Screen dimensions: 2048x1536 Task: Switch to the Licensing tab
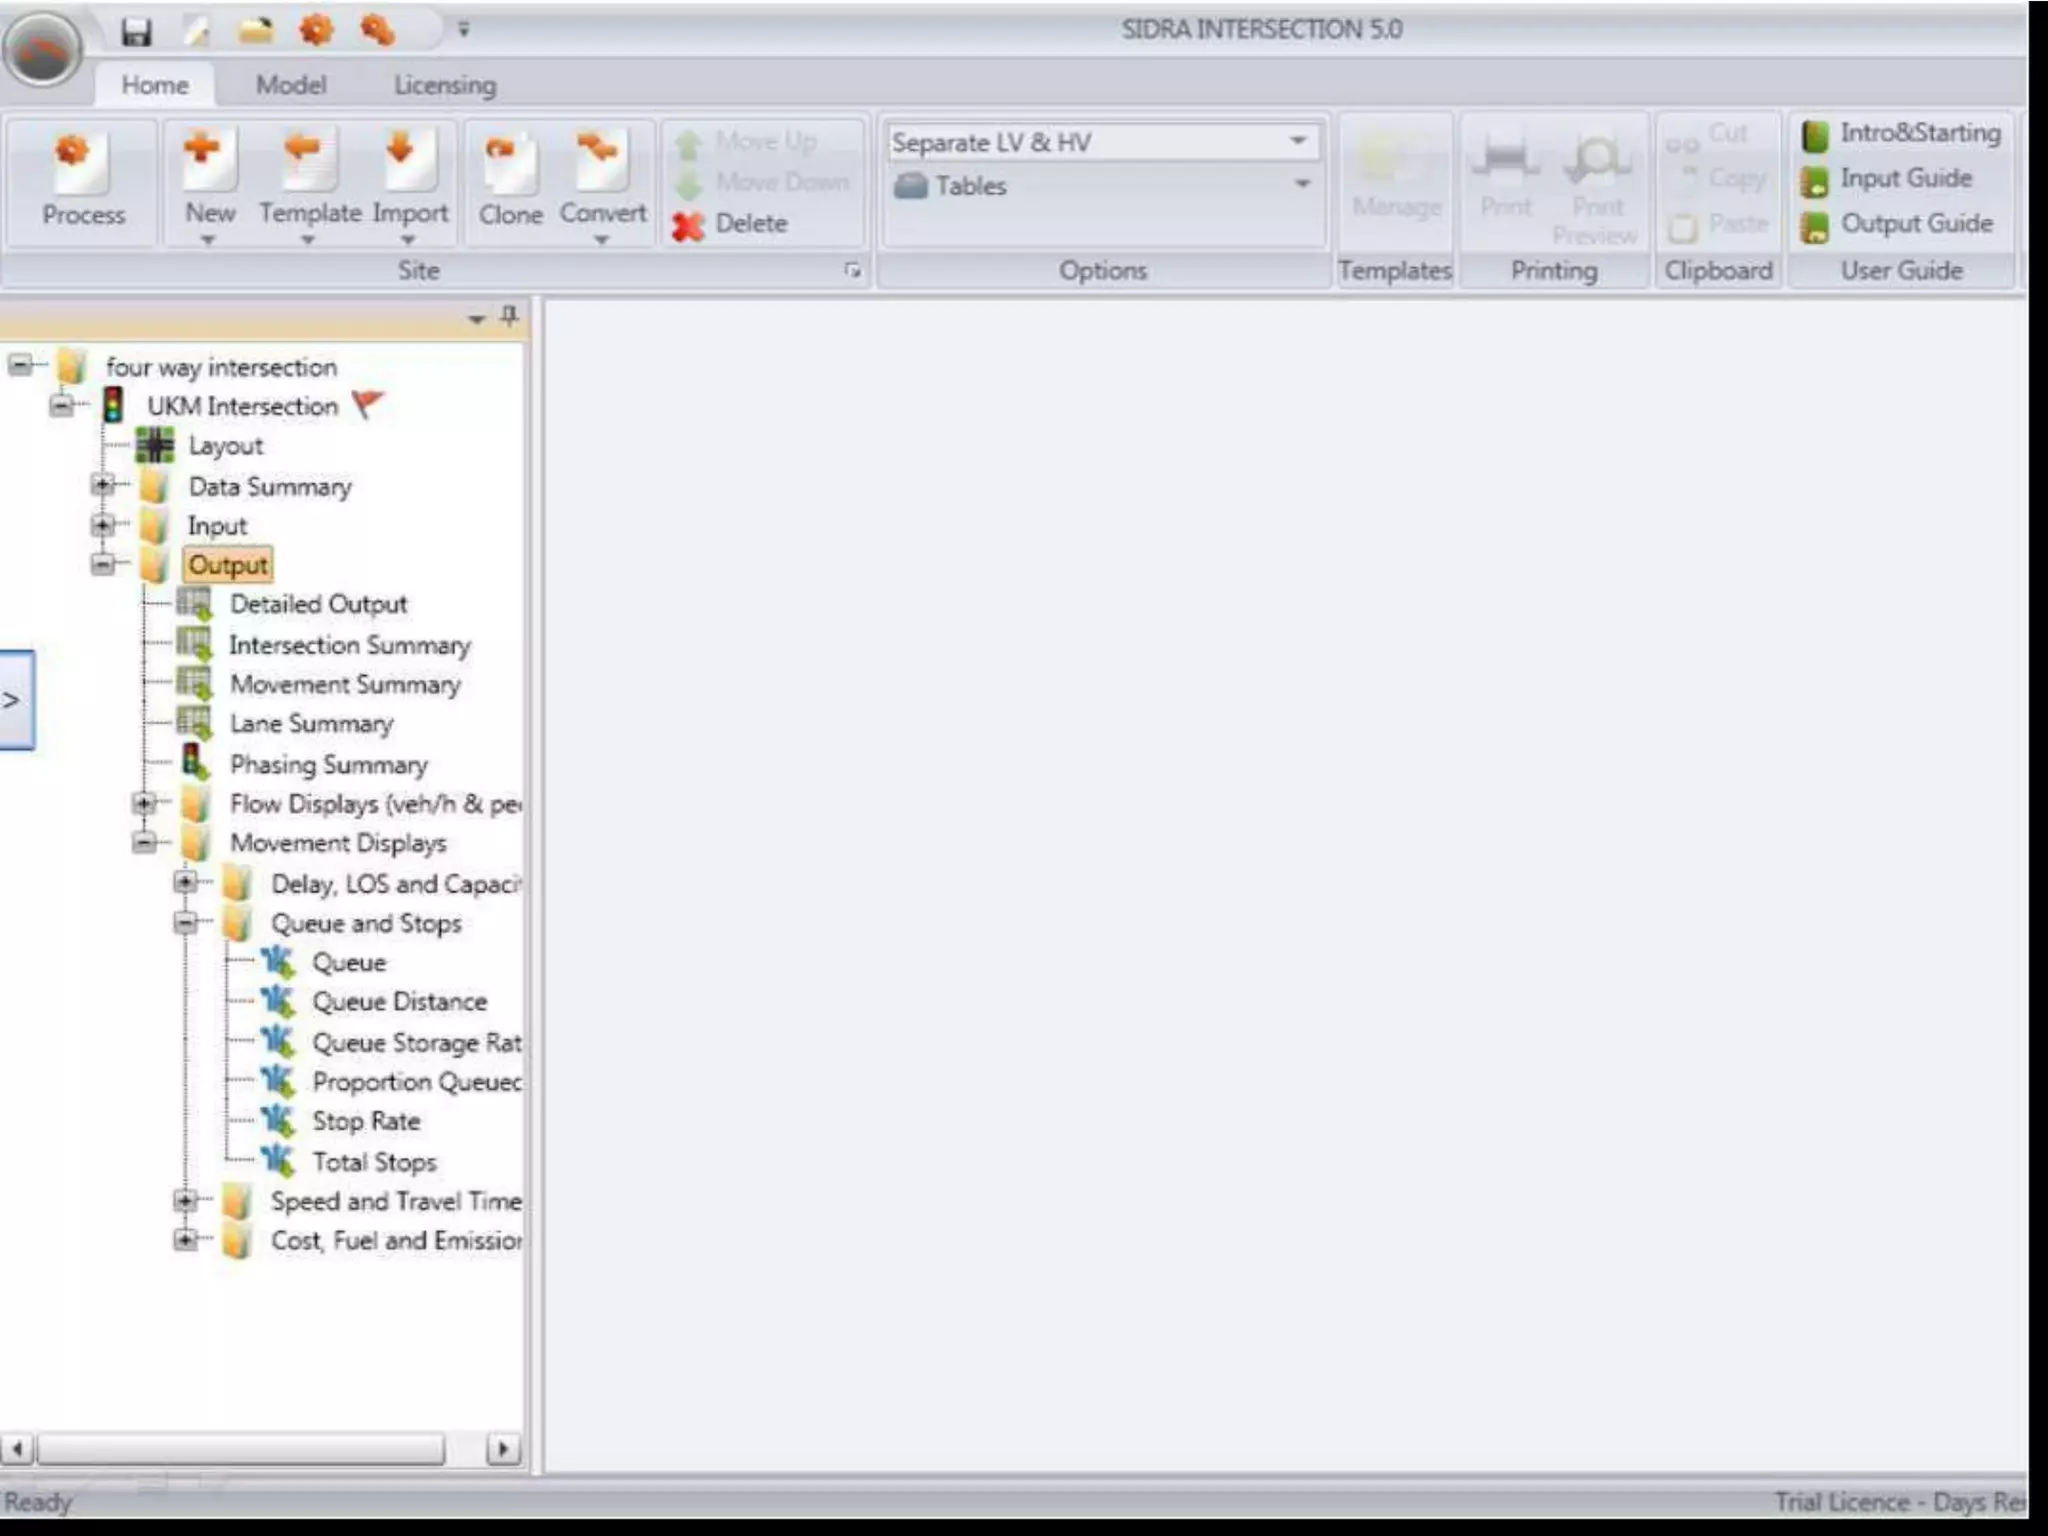pos(444,85)
